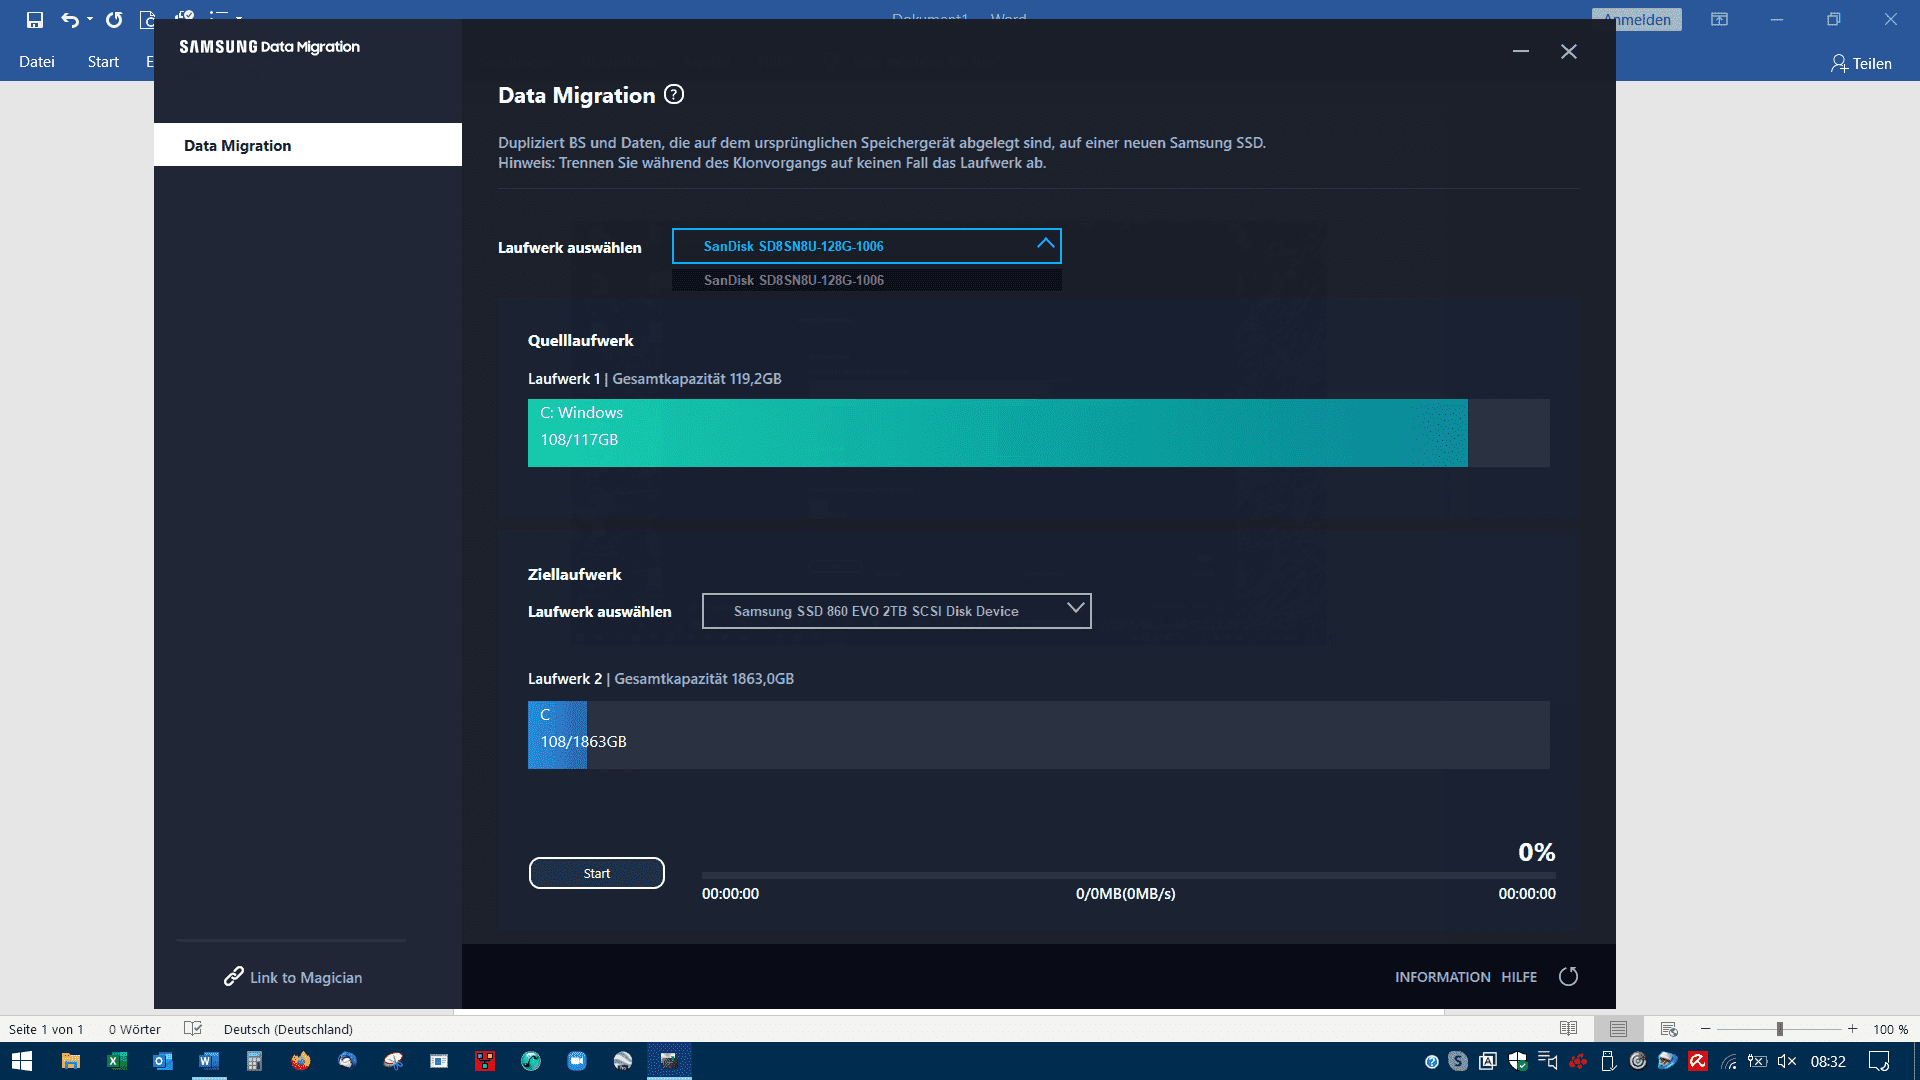This screenshot has height=1080, width=1920.
Task: Choose SanDisk SD8SN8U-128G-1006 from the dropdown list
Action: point(866,280)
